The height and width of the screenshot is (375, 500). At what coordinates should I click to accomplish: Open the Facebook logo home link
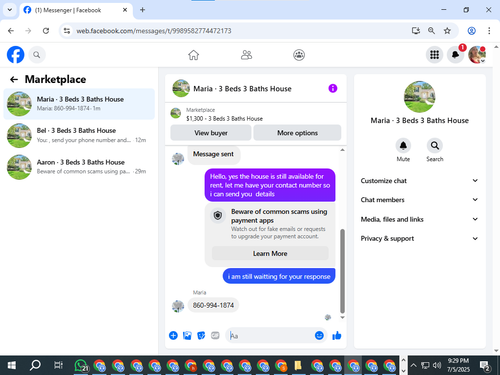[x=15, y=55]
